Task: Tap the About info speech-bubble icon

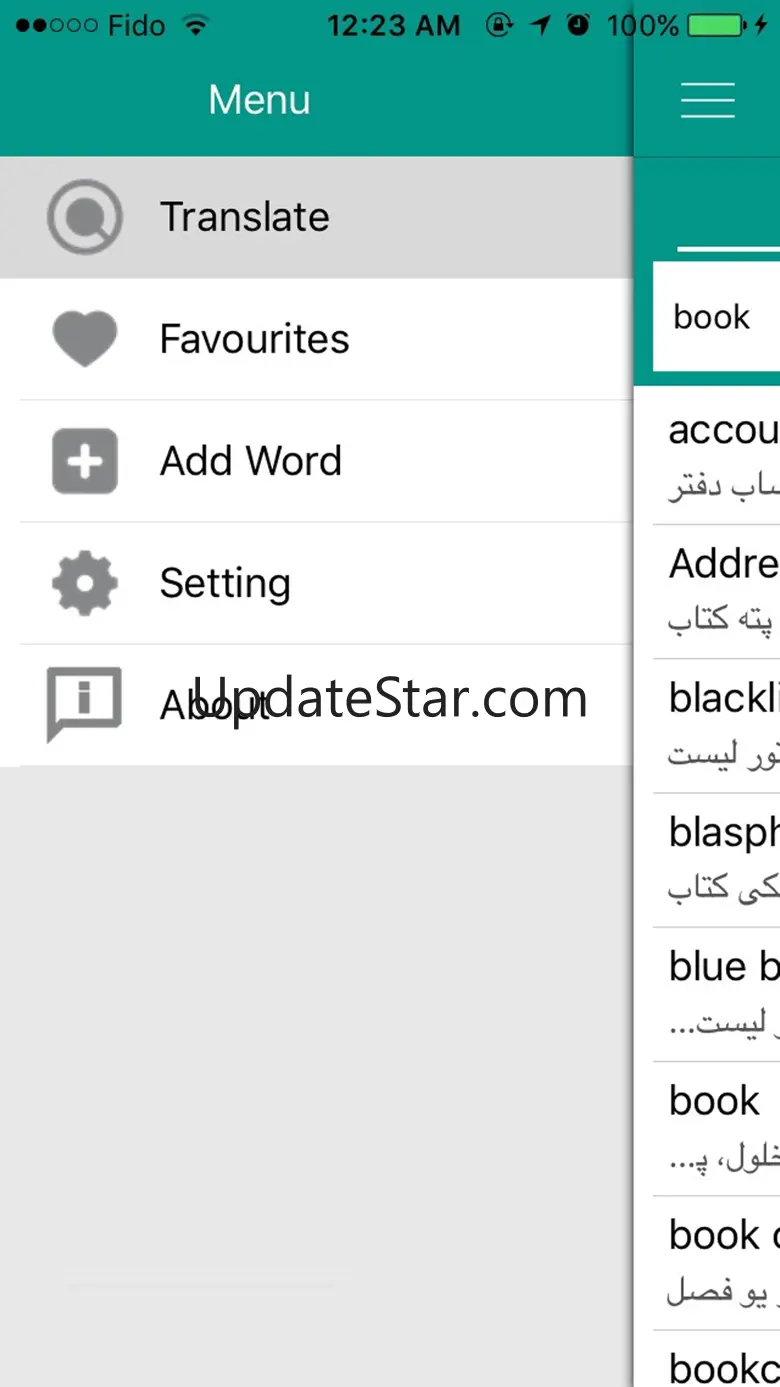Action: pos(85,704)
